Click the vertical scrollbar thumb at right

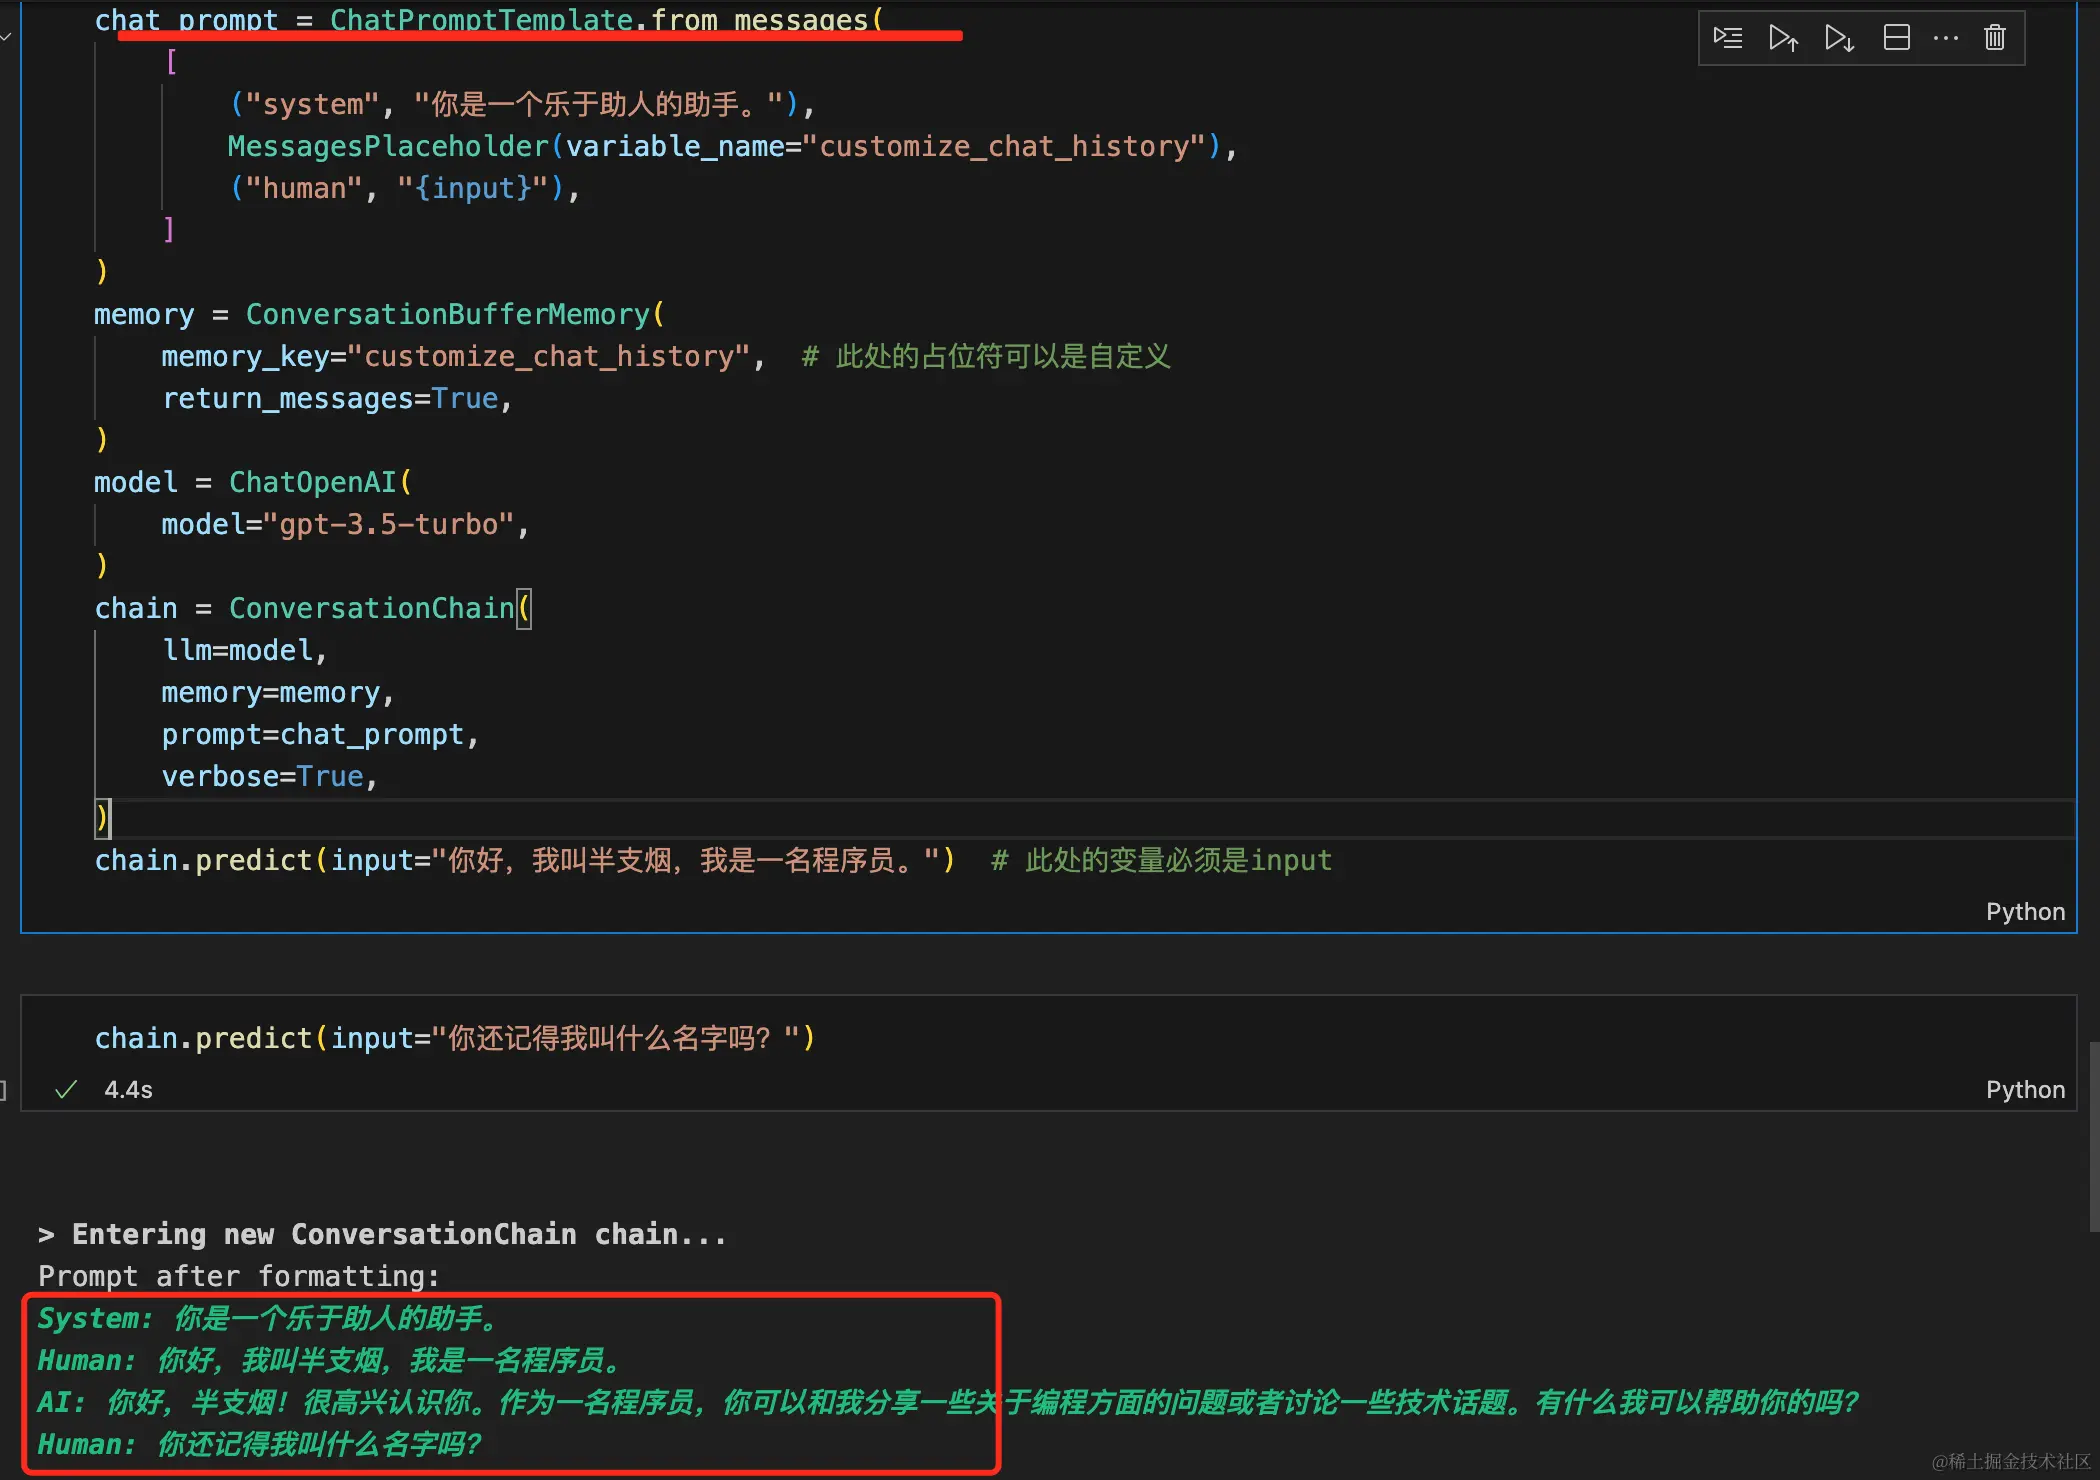point(2094,1135)
